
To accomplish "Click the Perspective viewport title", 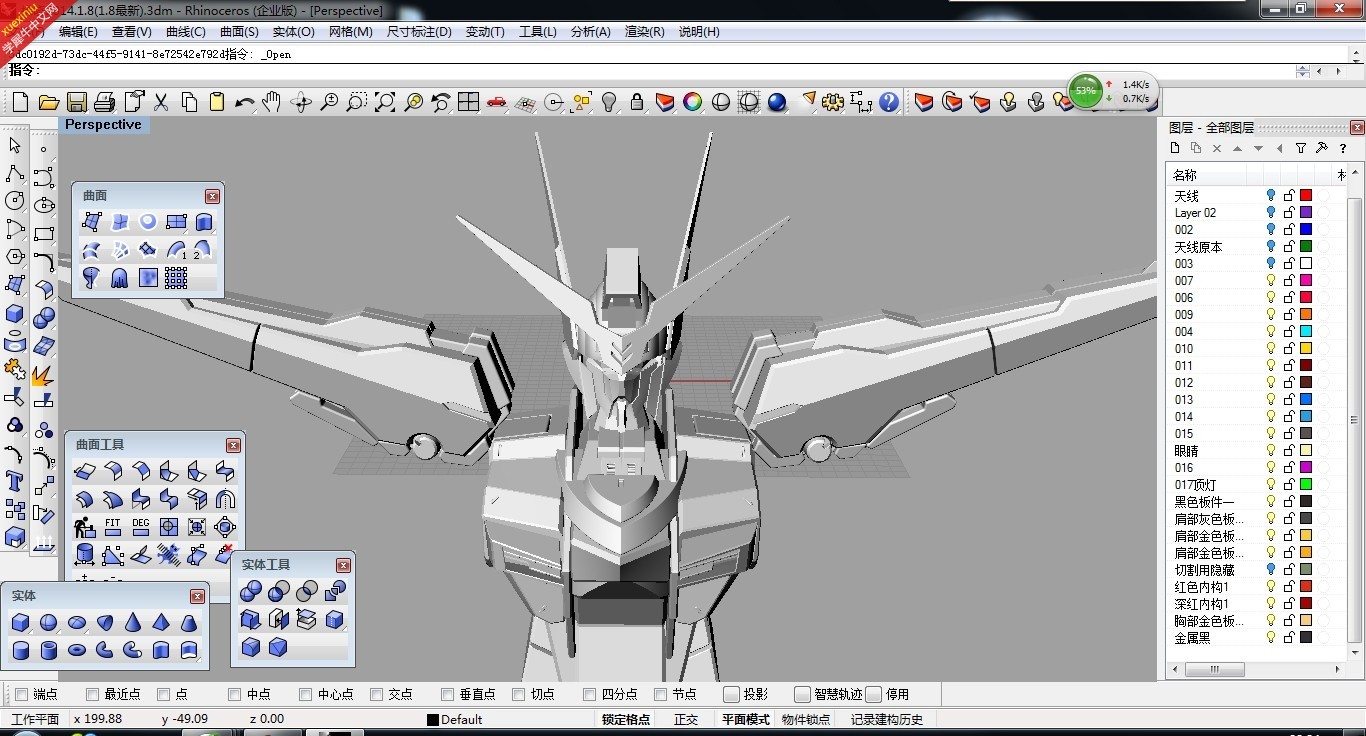I will tap(104, 125).
